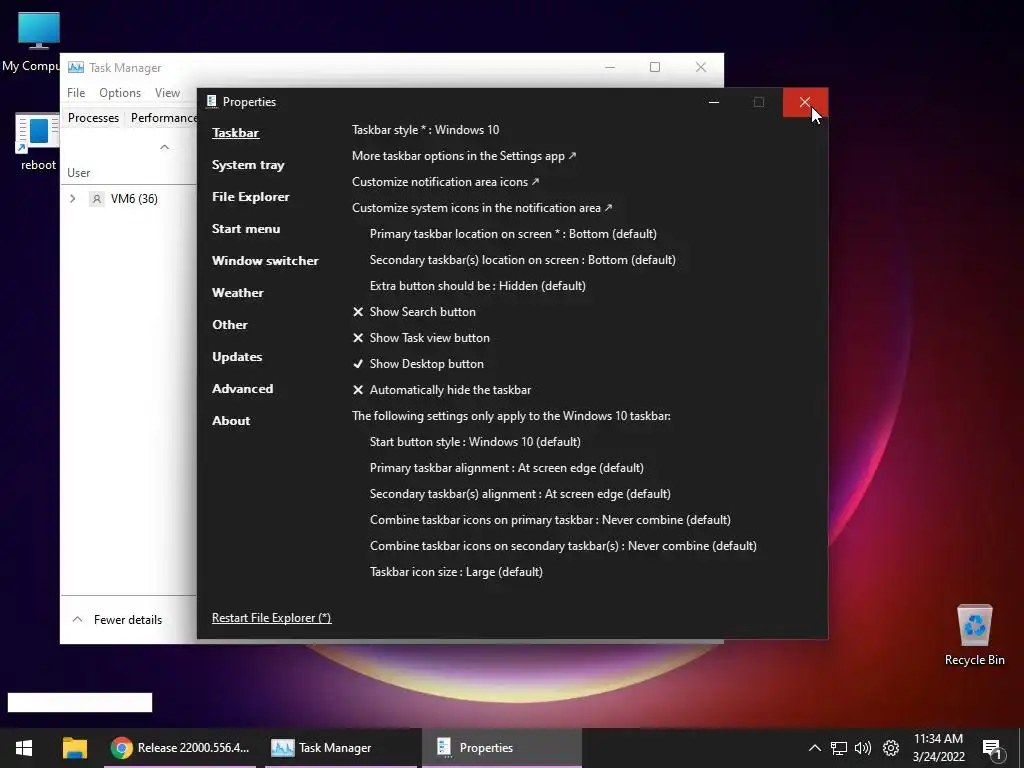Image resolution: width=1024 pixels, height=768 pixels.
Task: Open the About section
Action: [x=231, y=421]
